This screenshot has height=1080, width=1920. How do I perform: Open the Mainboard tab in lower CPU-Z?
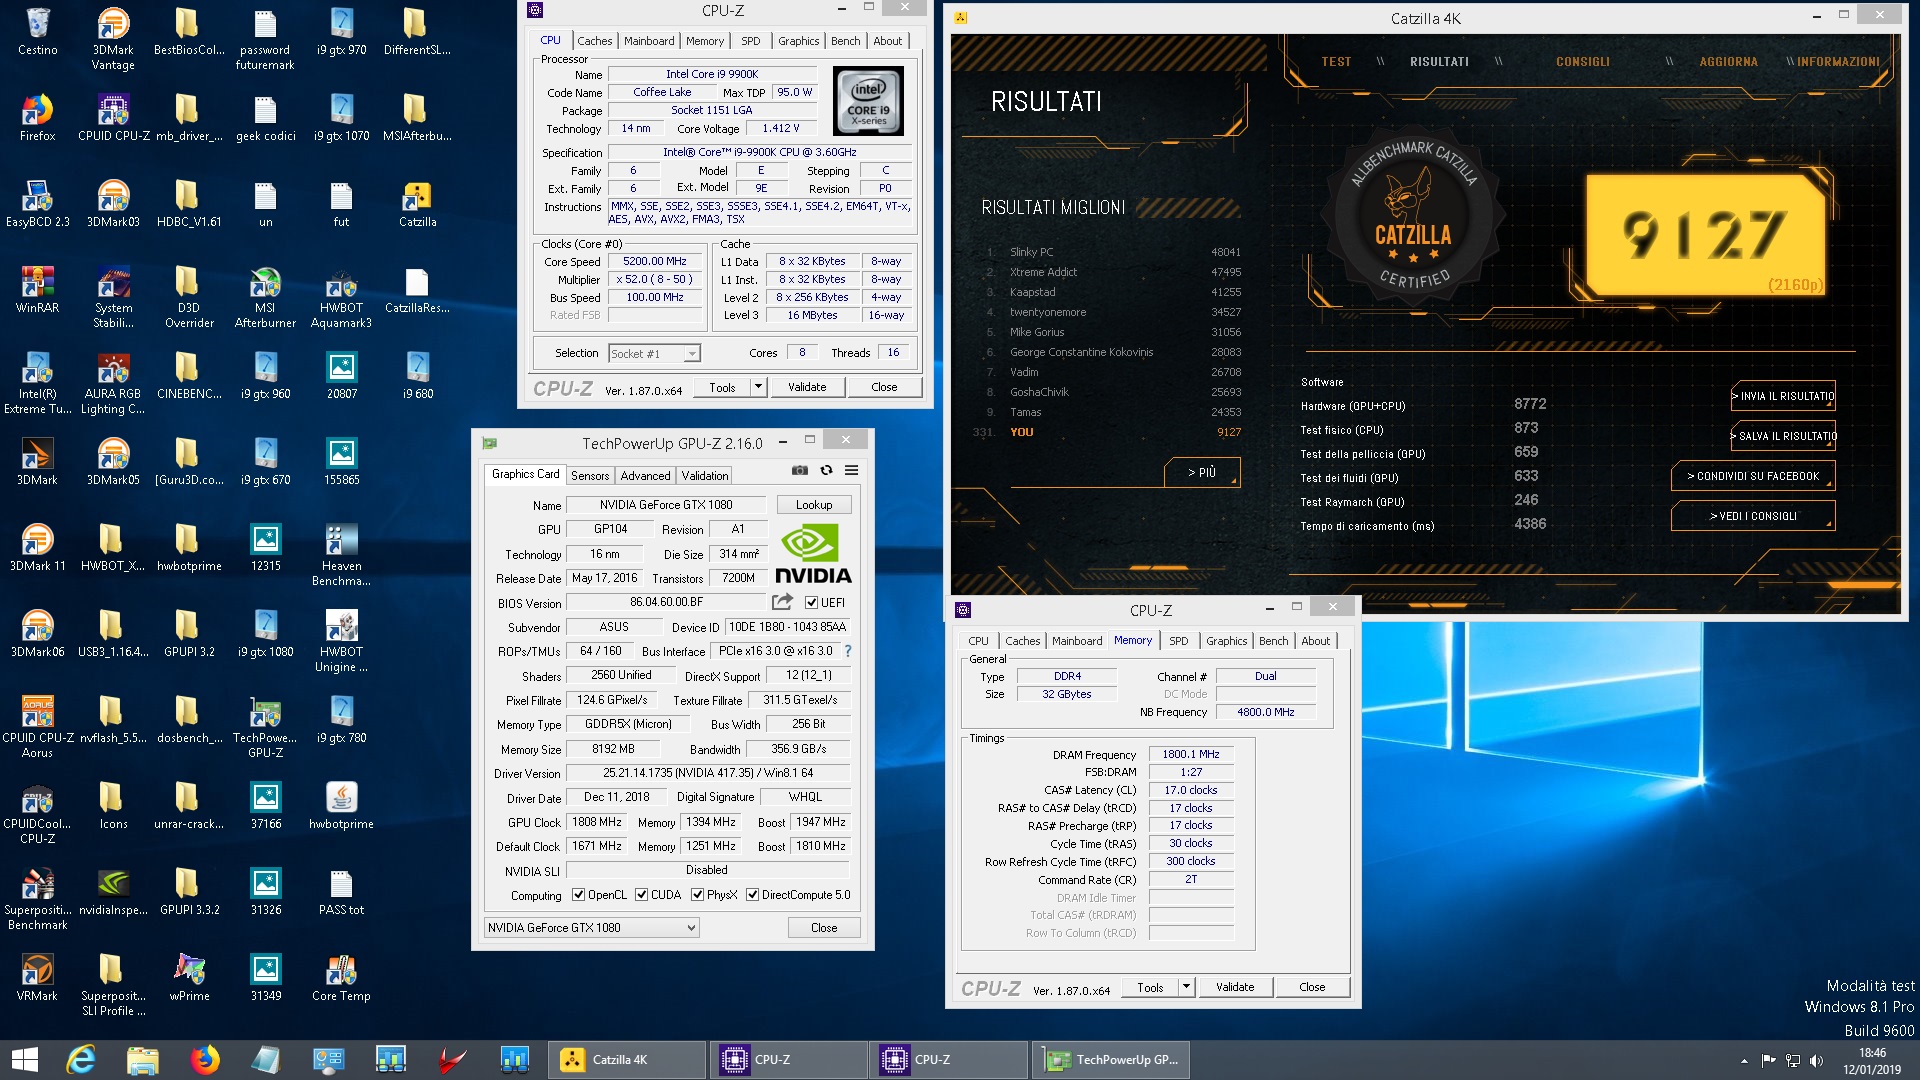coord(1077,641)
